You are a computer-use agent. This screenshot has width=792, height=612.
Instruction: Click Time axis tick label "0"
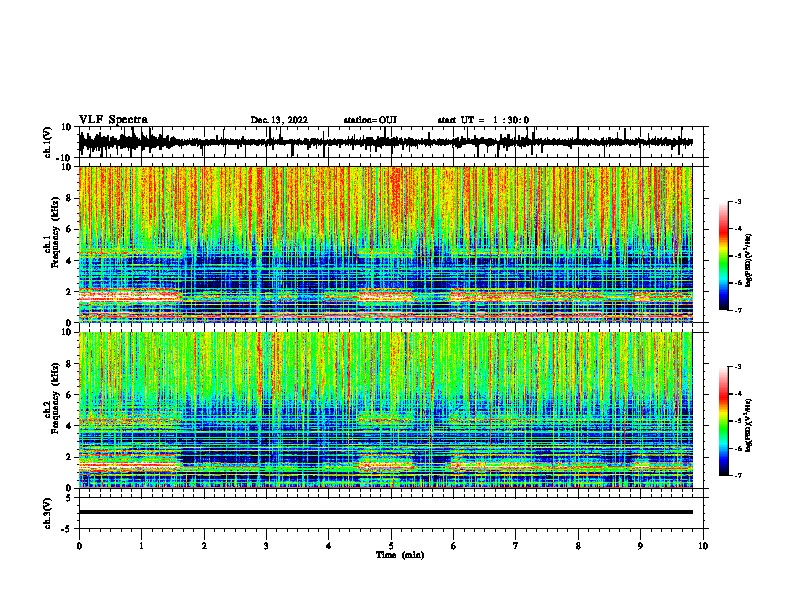click(x=79, y=546)
